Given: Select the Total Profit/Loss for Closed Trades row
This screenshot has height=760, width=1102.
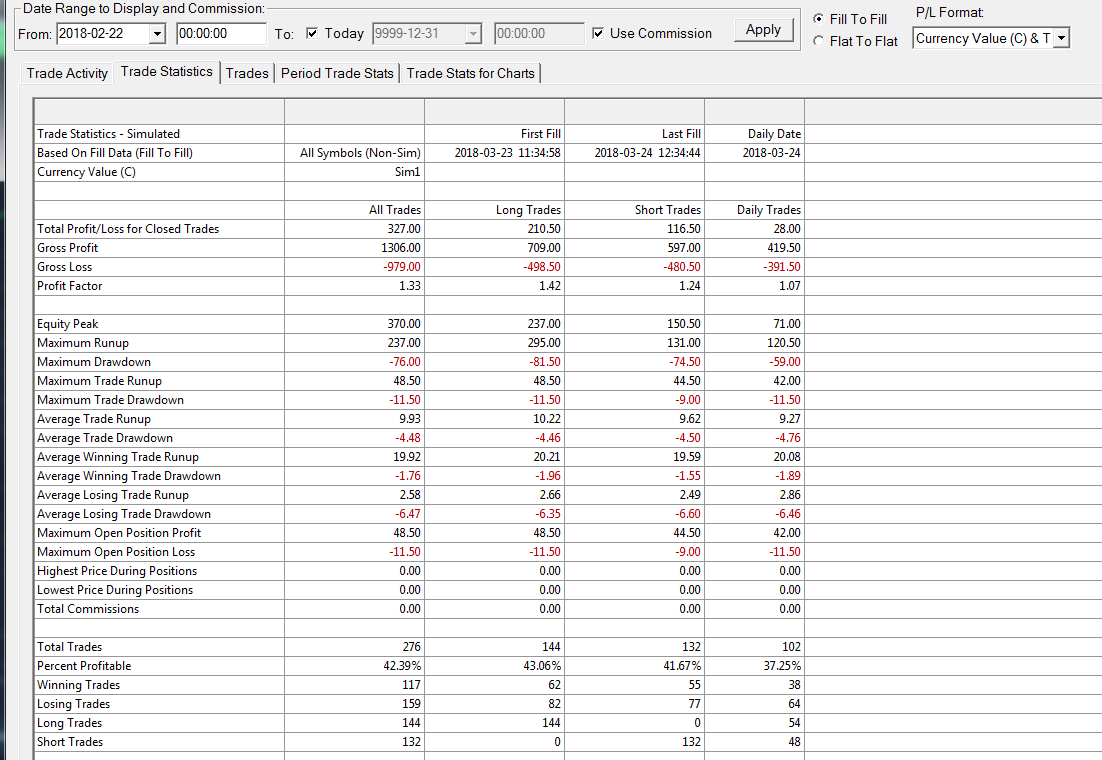Looking at the screenshot, I should click(x=419, y=229).
